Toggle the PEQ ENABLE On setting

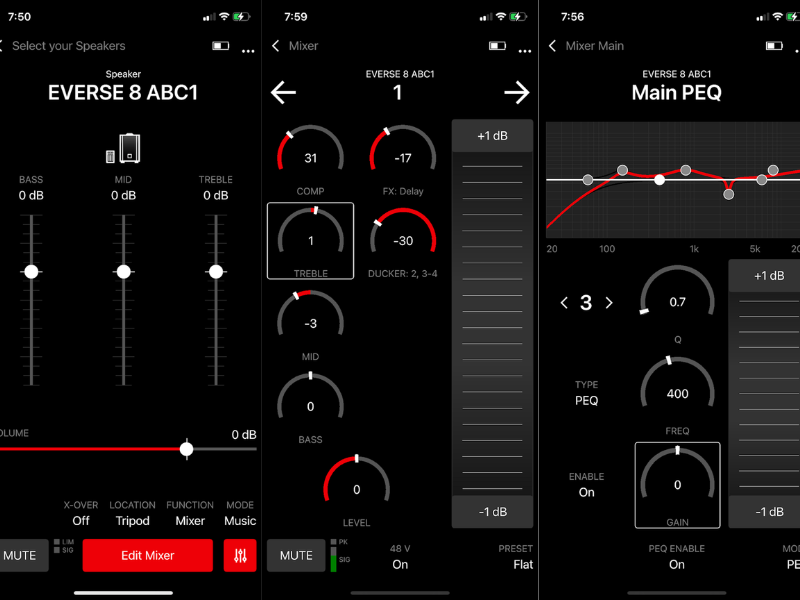pyautogui.click(x=677, y=557)
